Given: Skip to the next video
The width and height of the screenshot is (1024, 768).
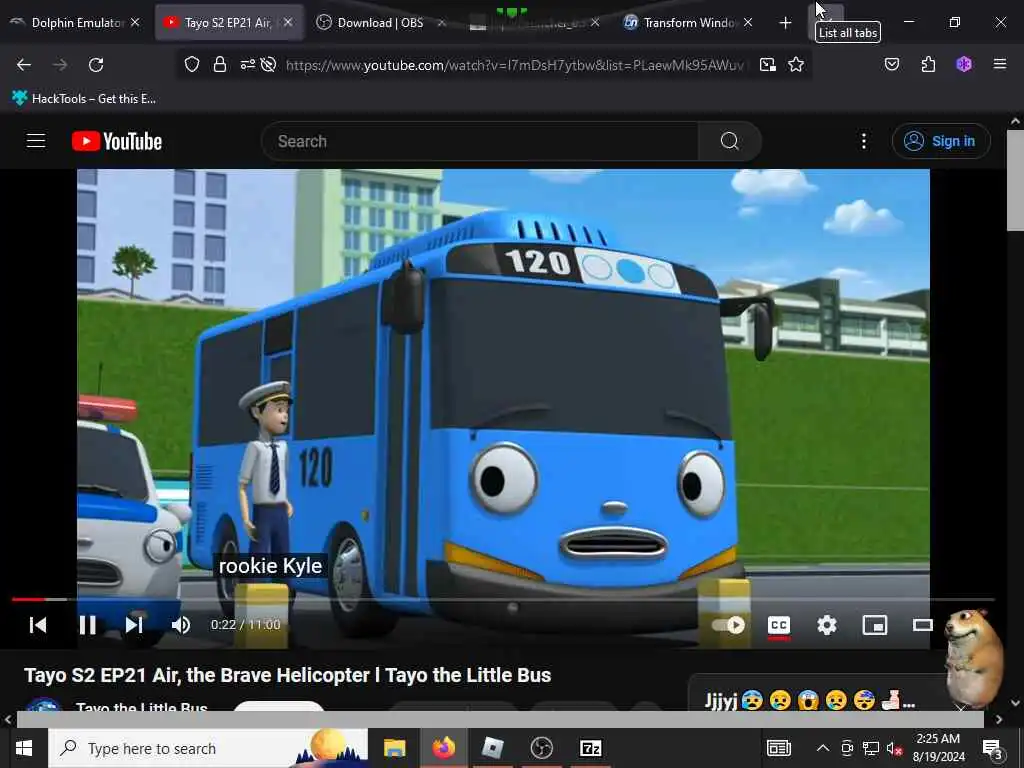Looking at the screenshot, I should [x=134, y=625].
